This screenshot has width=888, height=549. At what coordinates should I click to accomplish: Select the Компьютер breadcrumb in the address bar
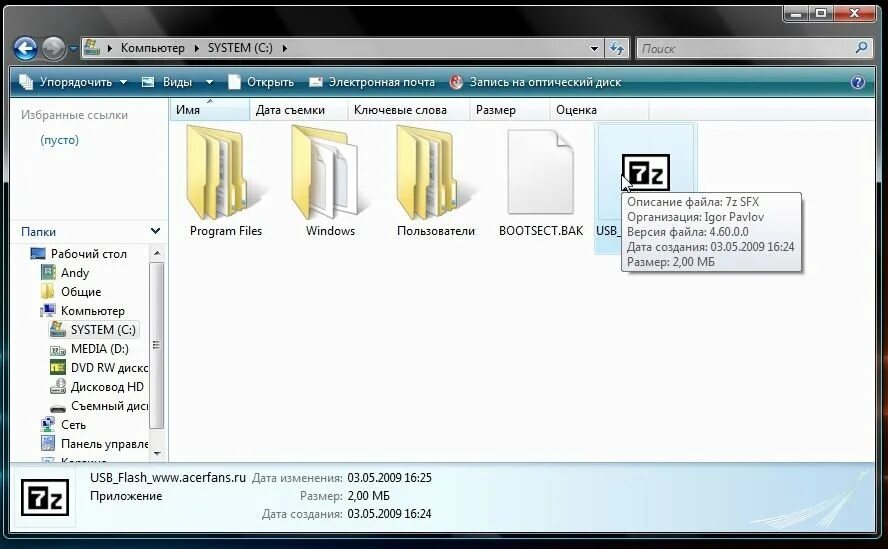pos(152,48)
